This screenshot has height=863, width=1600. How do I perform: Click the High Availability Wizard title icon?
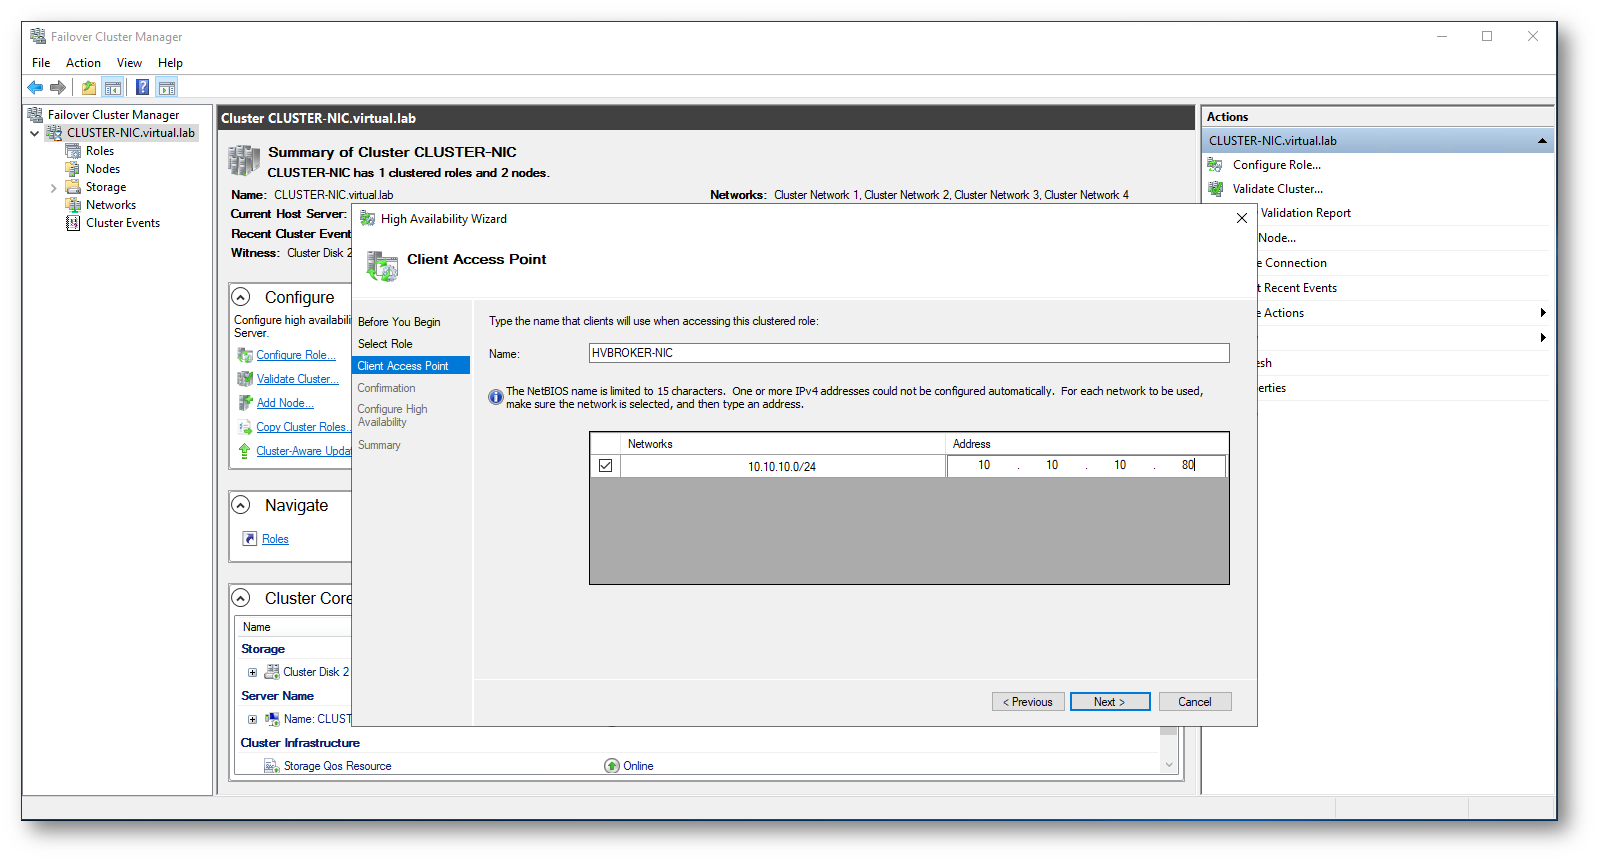368,219
